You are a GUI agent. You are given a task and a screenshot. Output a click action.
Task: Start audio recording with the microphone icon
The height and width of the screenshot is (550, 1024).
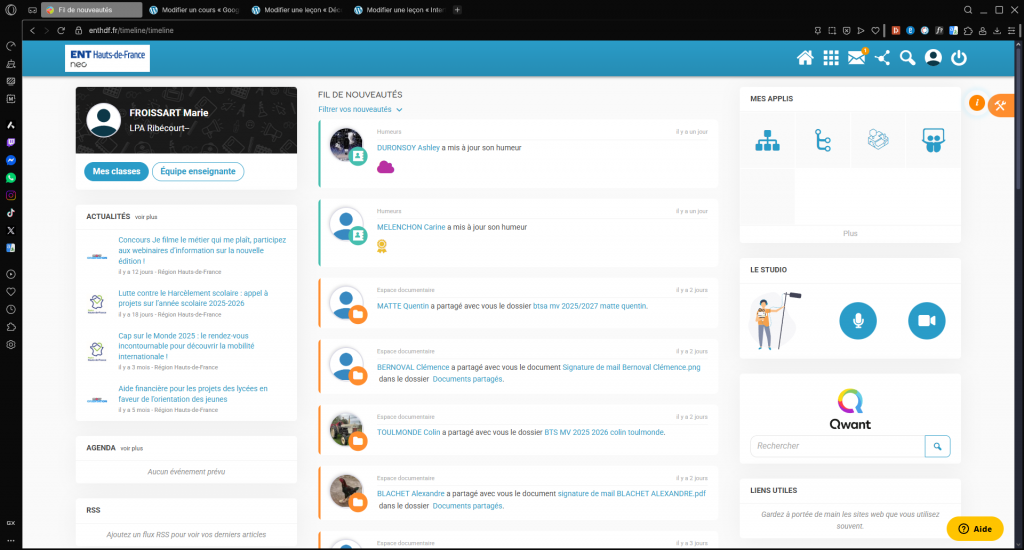pyautogui.click(x=857, y=320)
